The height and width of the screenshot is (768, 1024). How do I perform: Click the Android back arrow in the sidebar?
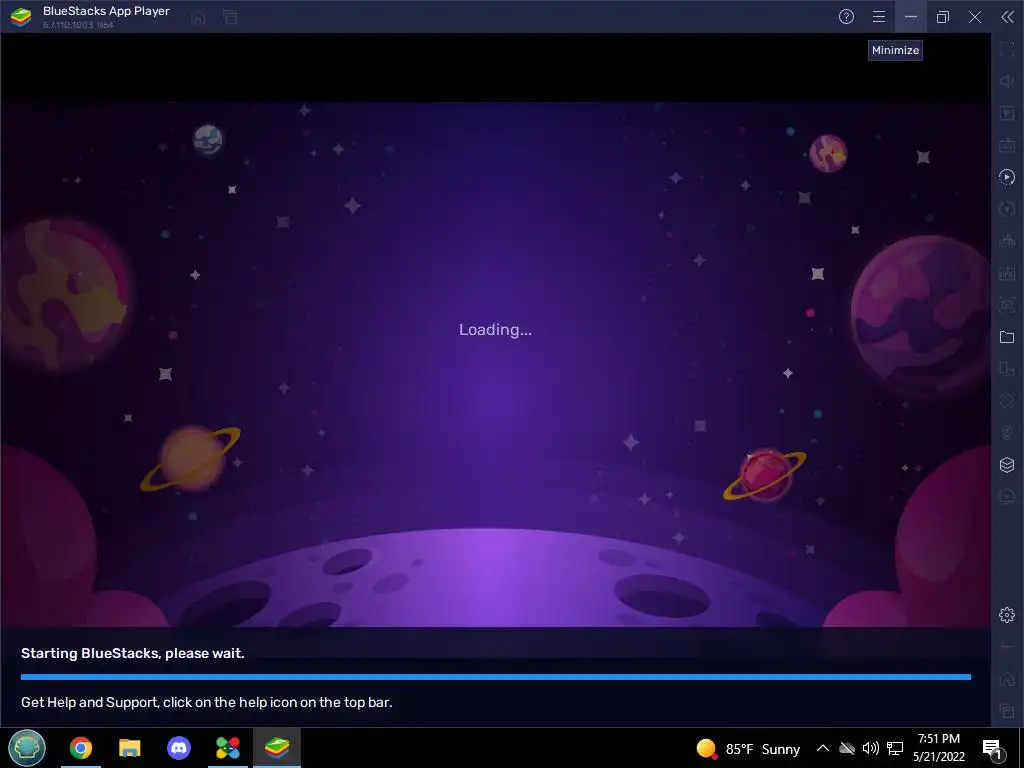(x=1007, y=647)
